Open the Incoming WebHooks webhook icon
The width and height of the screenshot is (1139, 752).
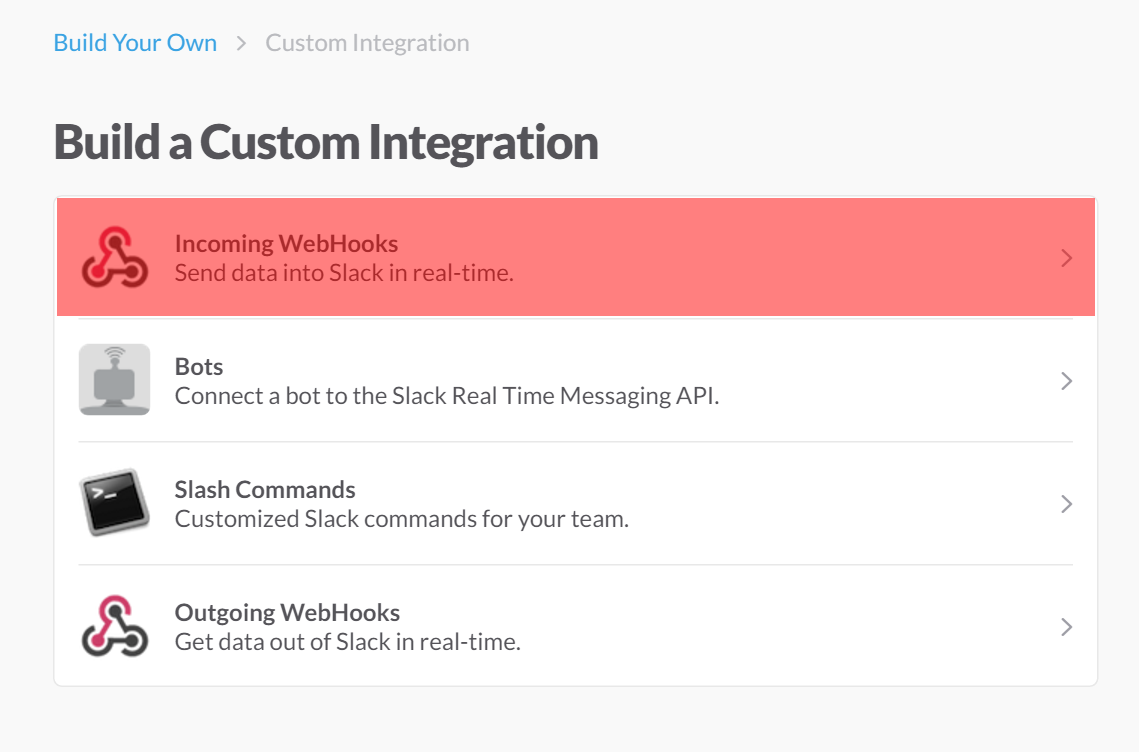(115, 257)
